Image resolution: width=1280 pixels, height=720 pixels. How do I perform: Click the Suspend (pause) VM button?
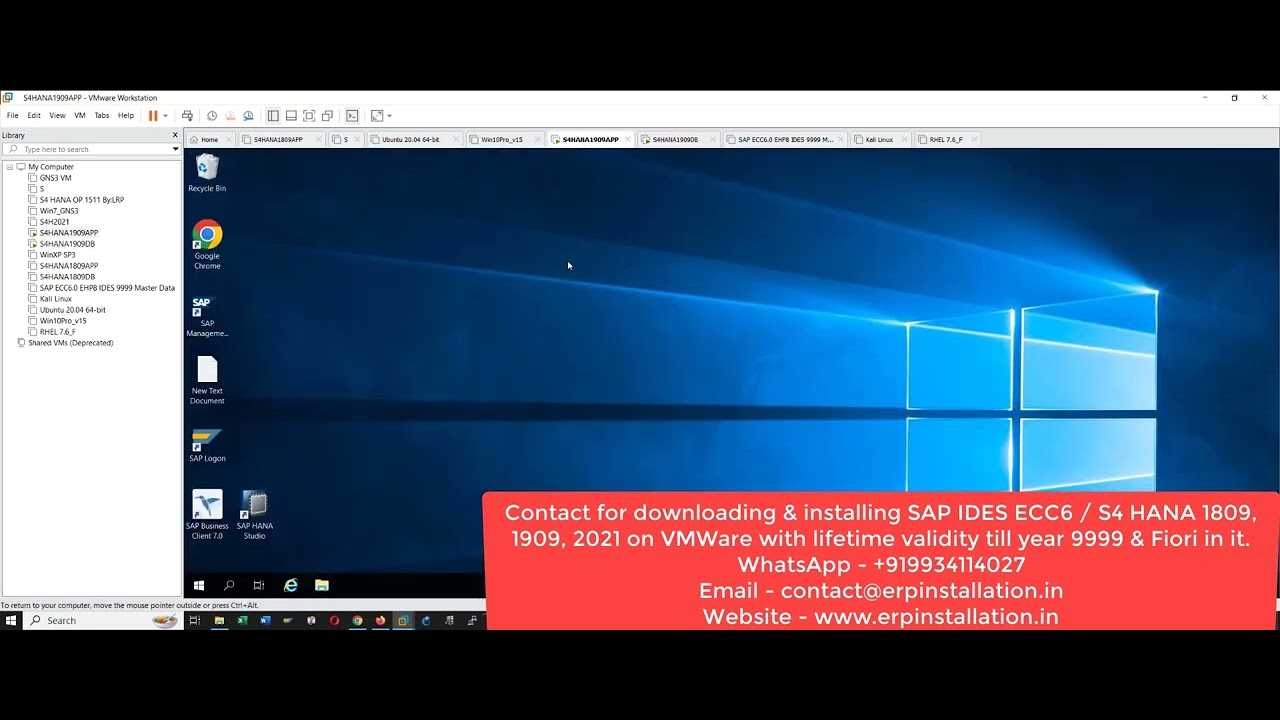coord(153,116)
